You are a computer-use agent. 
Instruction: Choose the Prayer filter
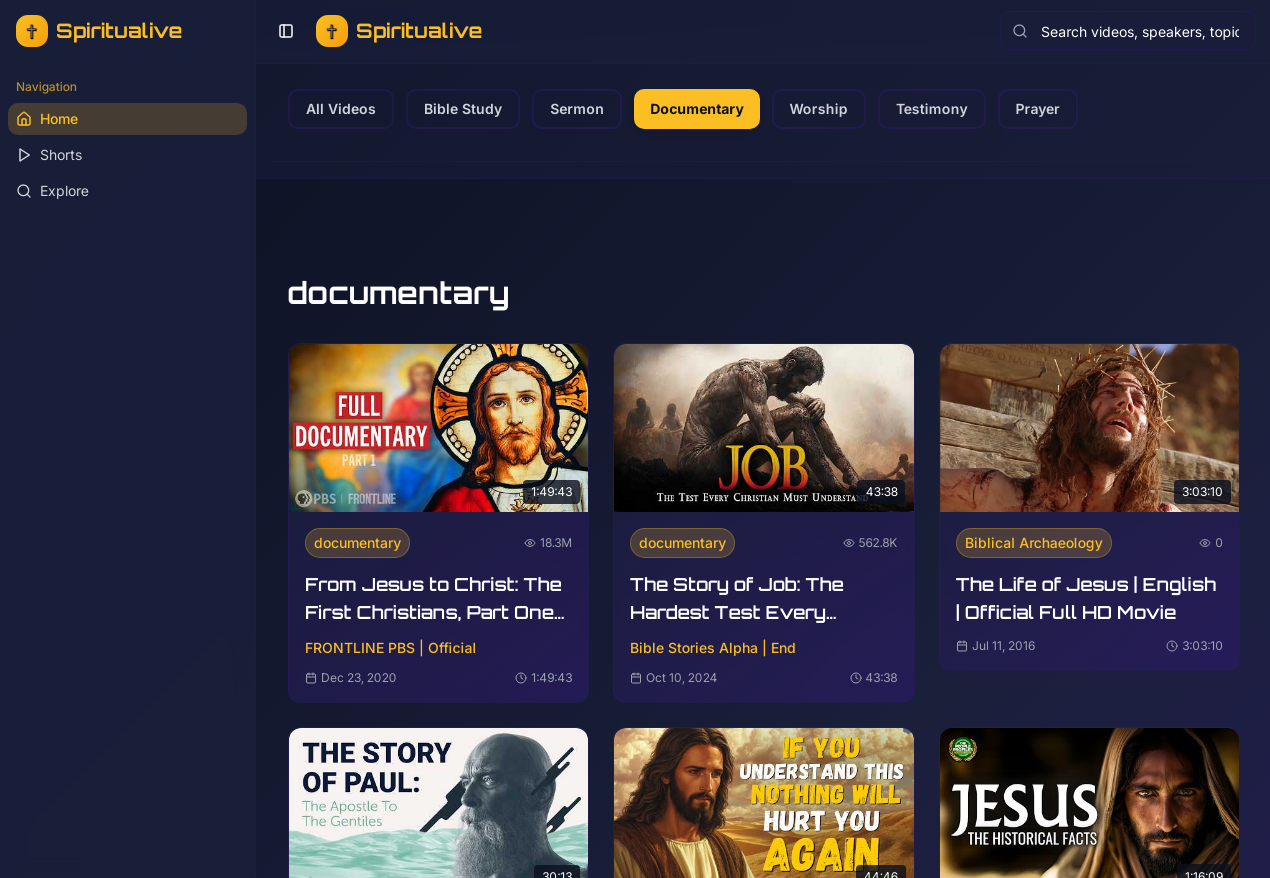pyautogui.click(x=1037, y=109)
